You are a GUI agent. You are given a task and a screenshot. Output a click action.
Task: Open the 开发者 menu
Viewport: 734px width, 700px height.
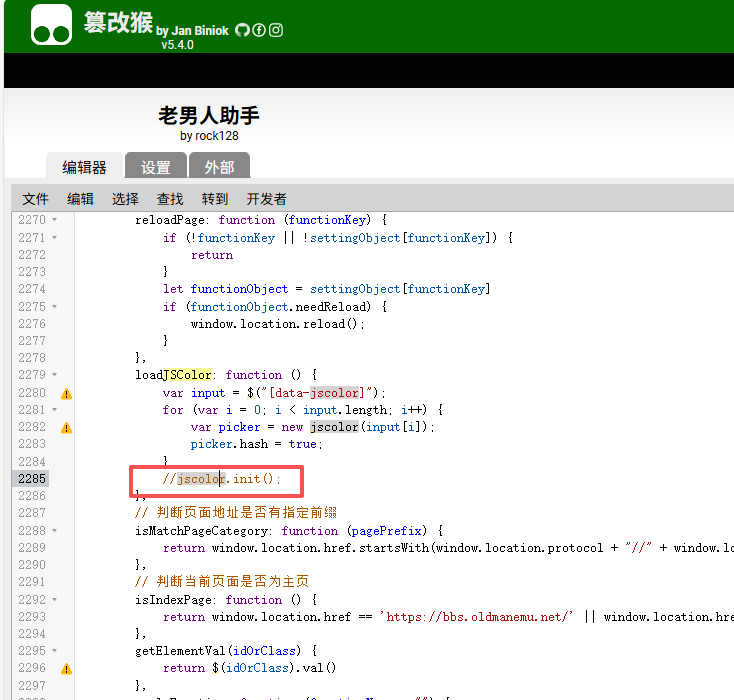click(266, 199)
